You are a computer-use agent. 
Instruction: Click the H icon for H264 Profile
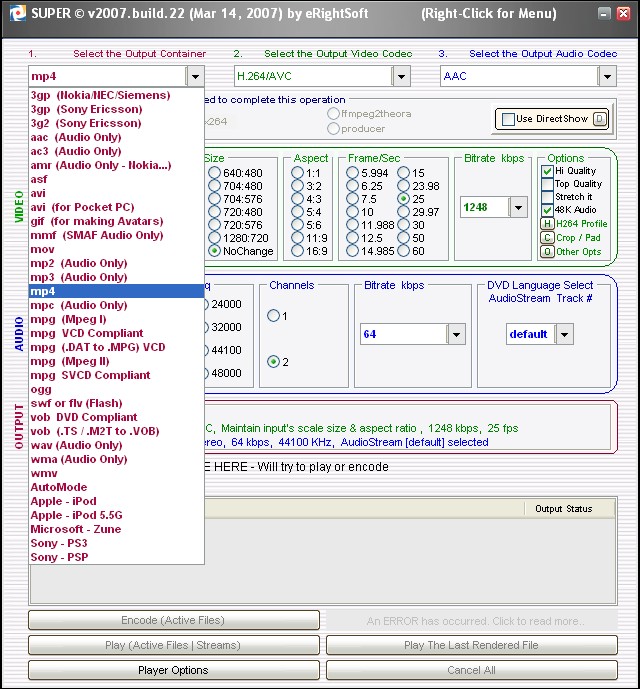[x=547, y=224]
